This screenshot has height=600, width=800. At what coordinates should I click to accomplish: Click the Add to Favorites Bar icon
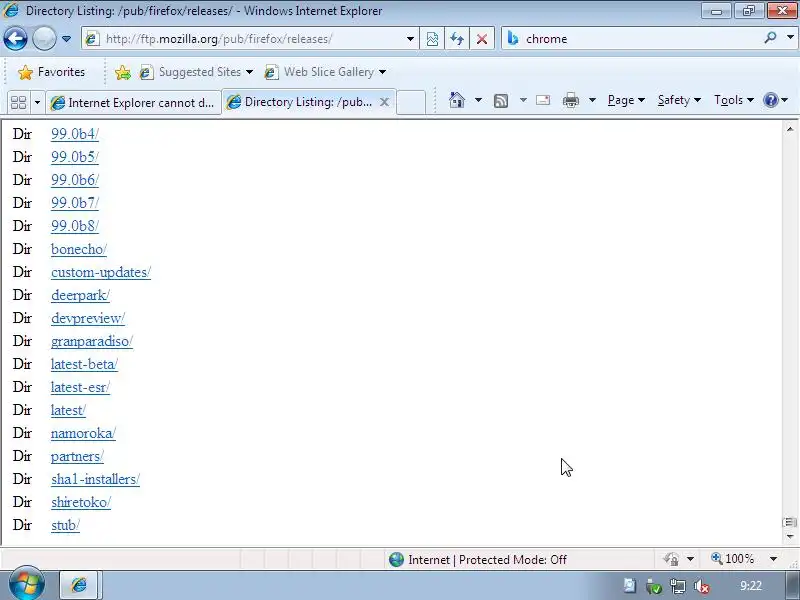pyautogui.click(x=122, y=72)
